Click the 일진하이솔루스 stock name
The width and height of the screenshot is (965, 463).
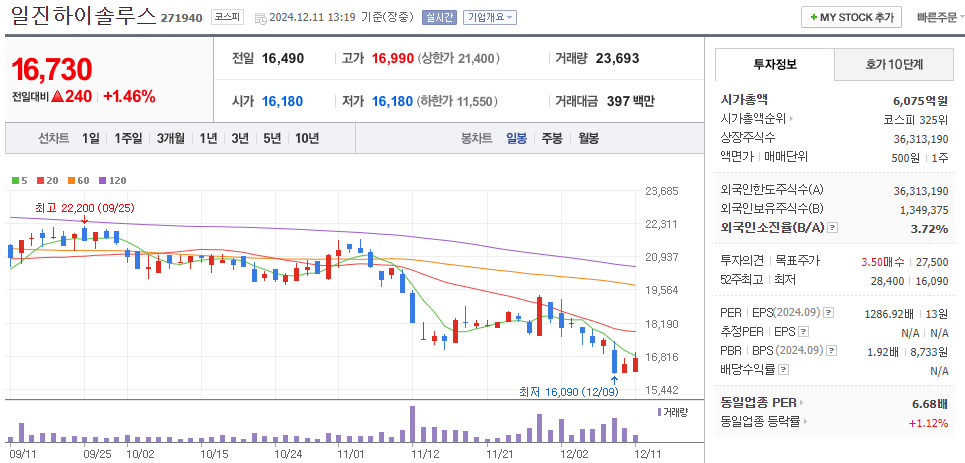pos(83,15)
